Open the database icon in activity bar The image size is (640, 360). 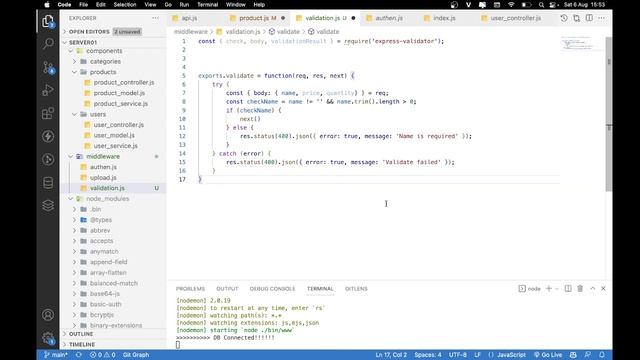[48, 182]
